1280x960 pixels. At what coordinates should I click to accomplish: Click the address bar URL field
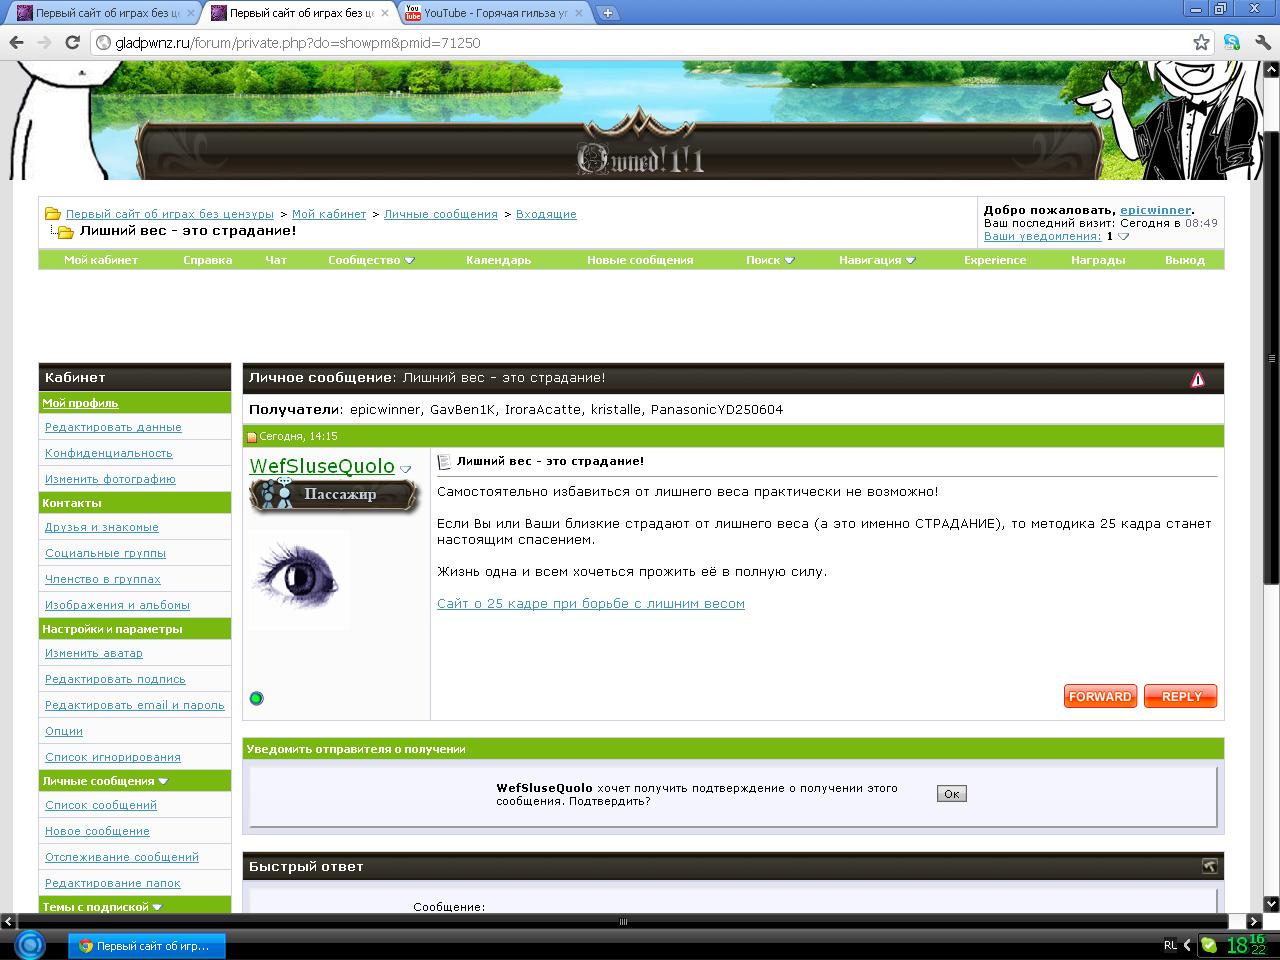coord(640,42)
